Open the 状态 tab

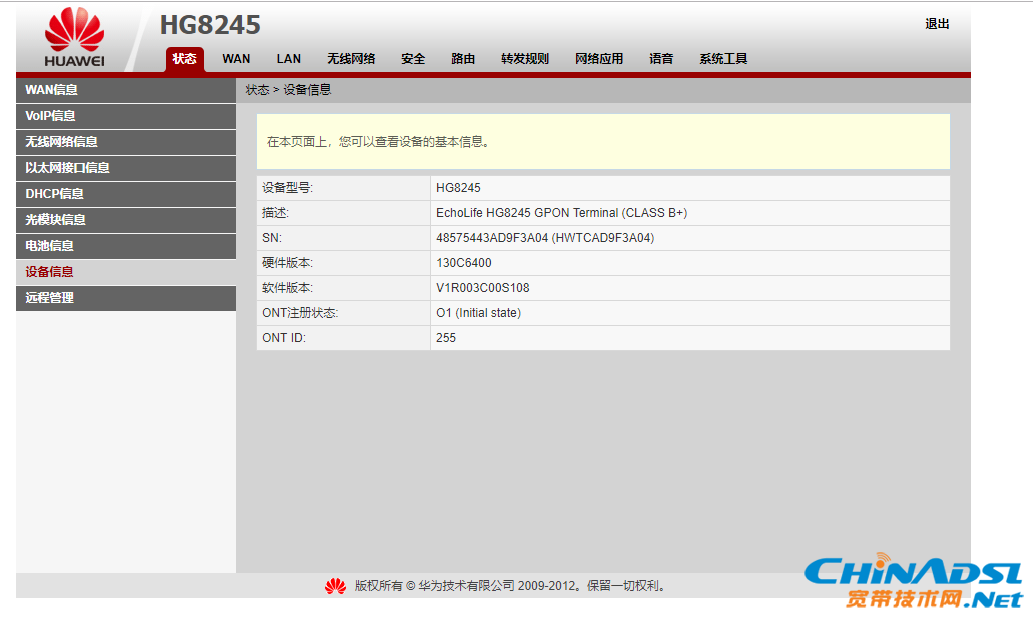click(x=184, y=59)
